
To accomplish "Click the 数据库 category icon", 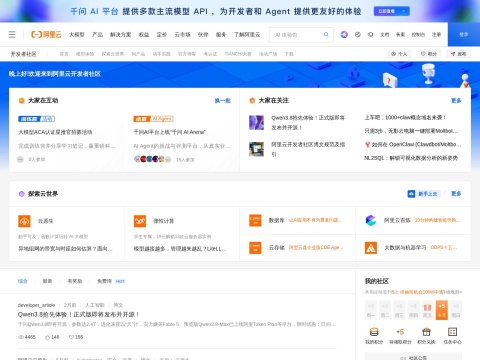I will (x=255, y=220).
